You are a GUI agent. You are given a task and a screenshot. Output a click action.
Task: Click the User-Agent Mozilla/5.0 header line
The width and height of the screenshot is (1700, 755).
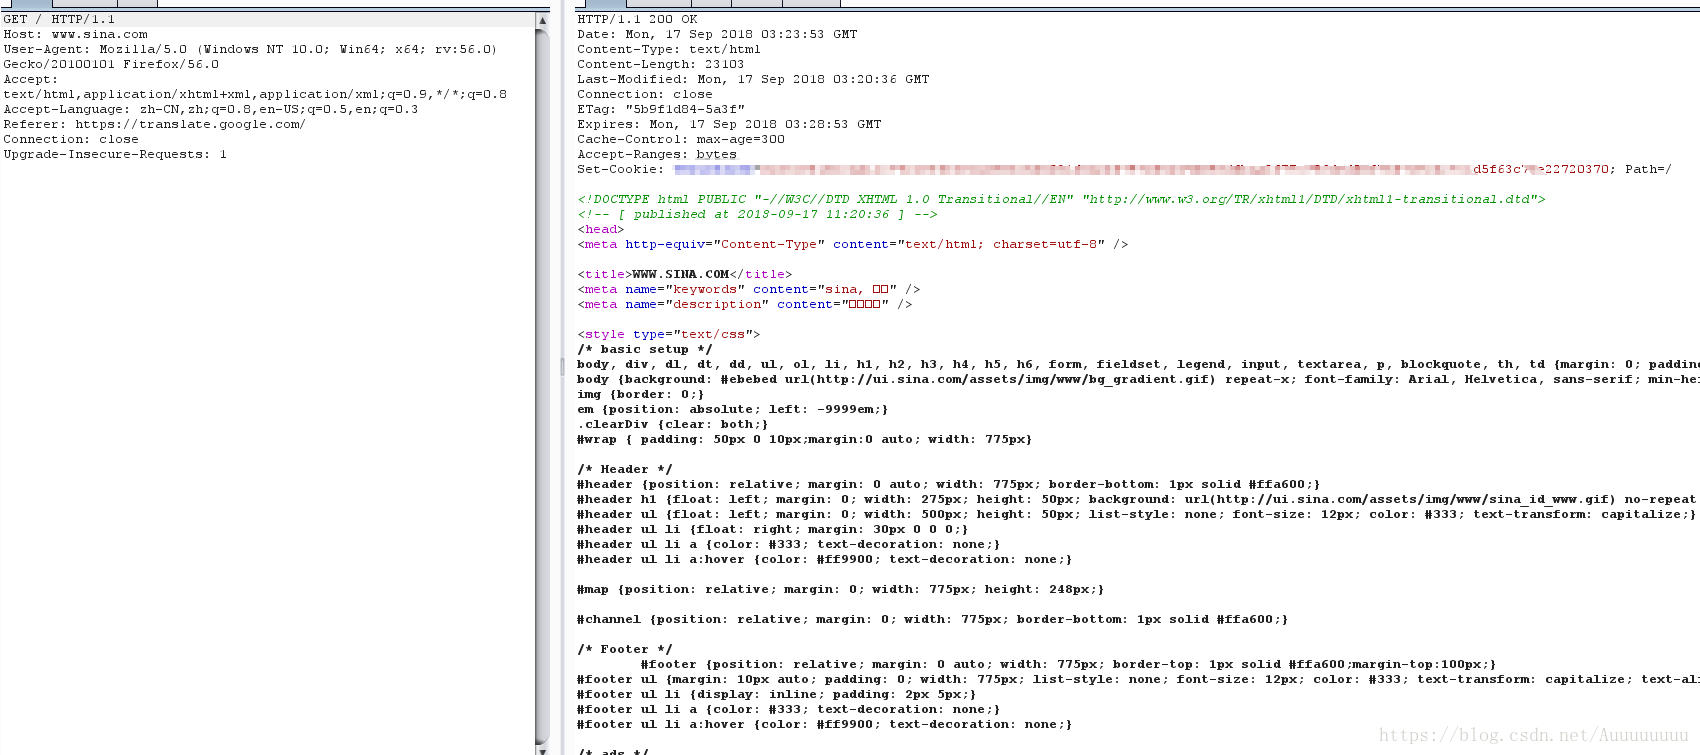[250, 49]
